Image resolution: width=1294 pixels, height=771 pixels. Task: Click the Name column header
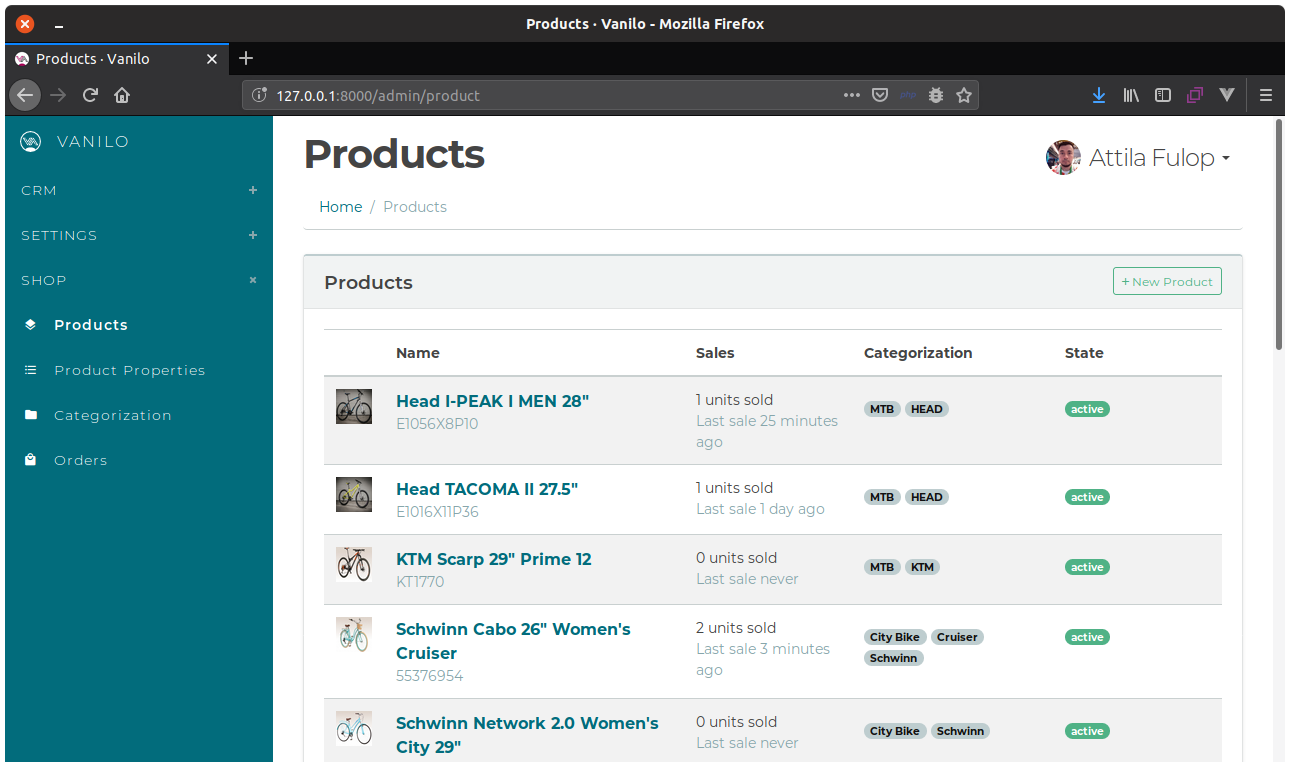pyautogui.click(x=418, y=353)
